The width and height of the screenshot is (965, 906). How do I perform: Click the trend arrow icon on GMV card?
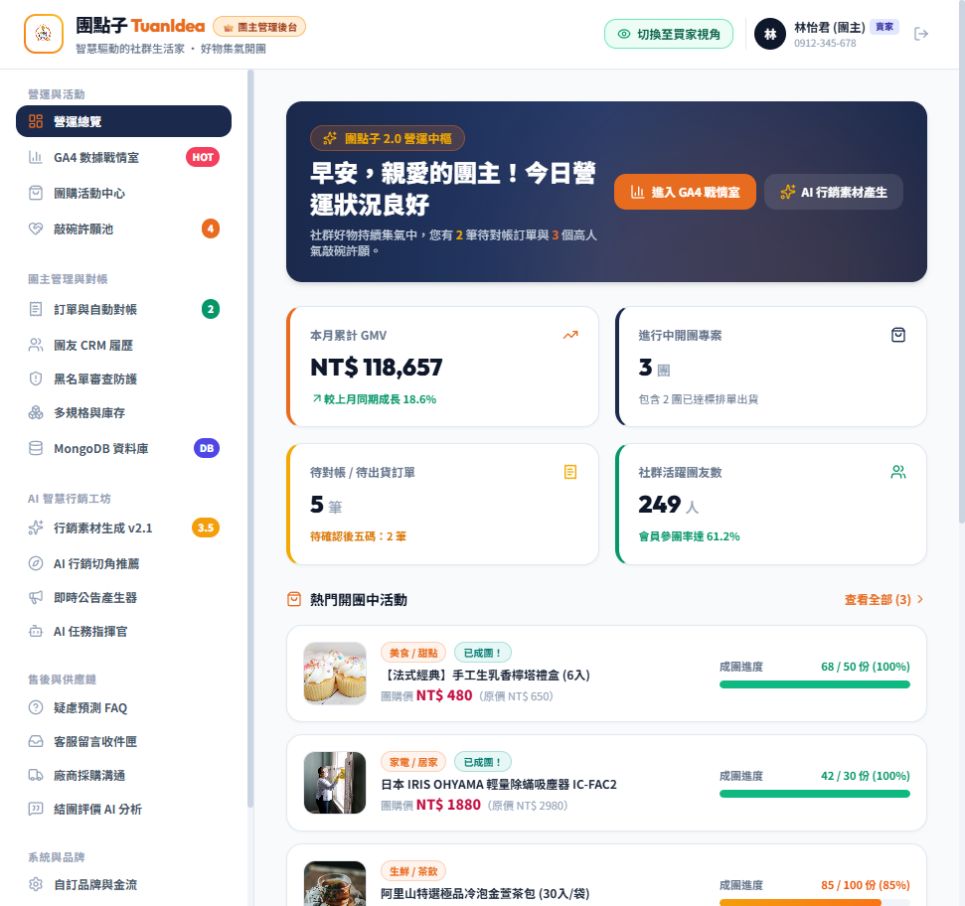tap(571, 335)
